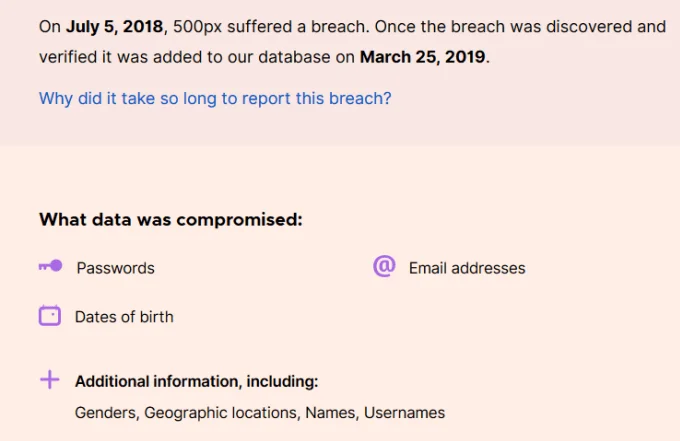
Task: Click the Email addresses label
Action: tap(466, 268)
